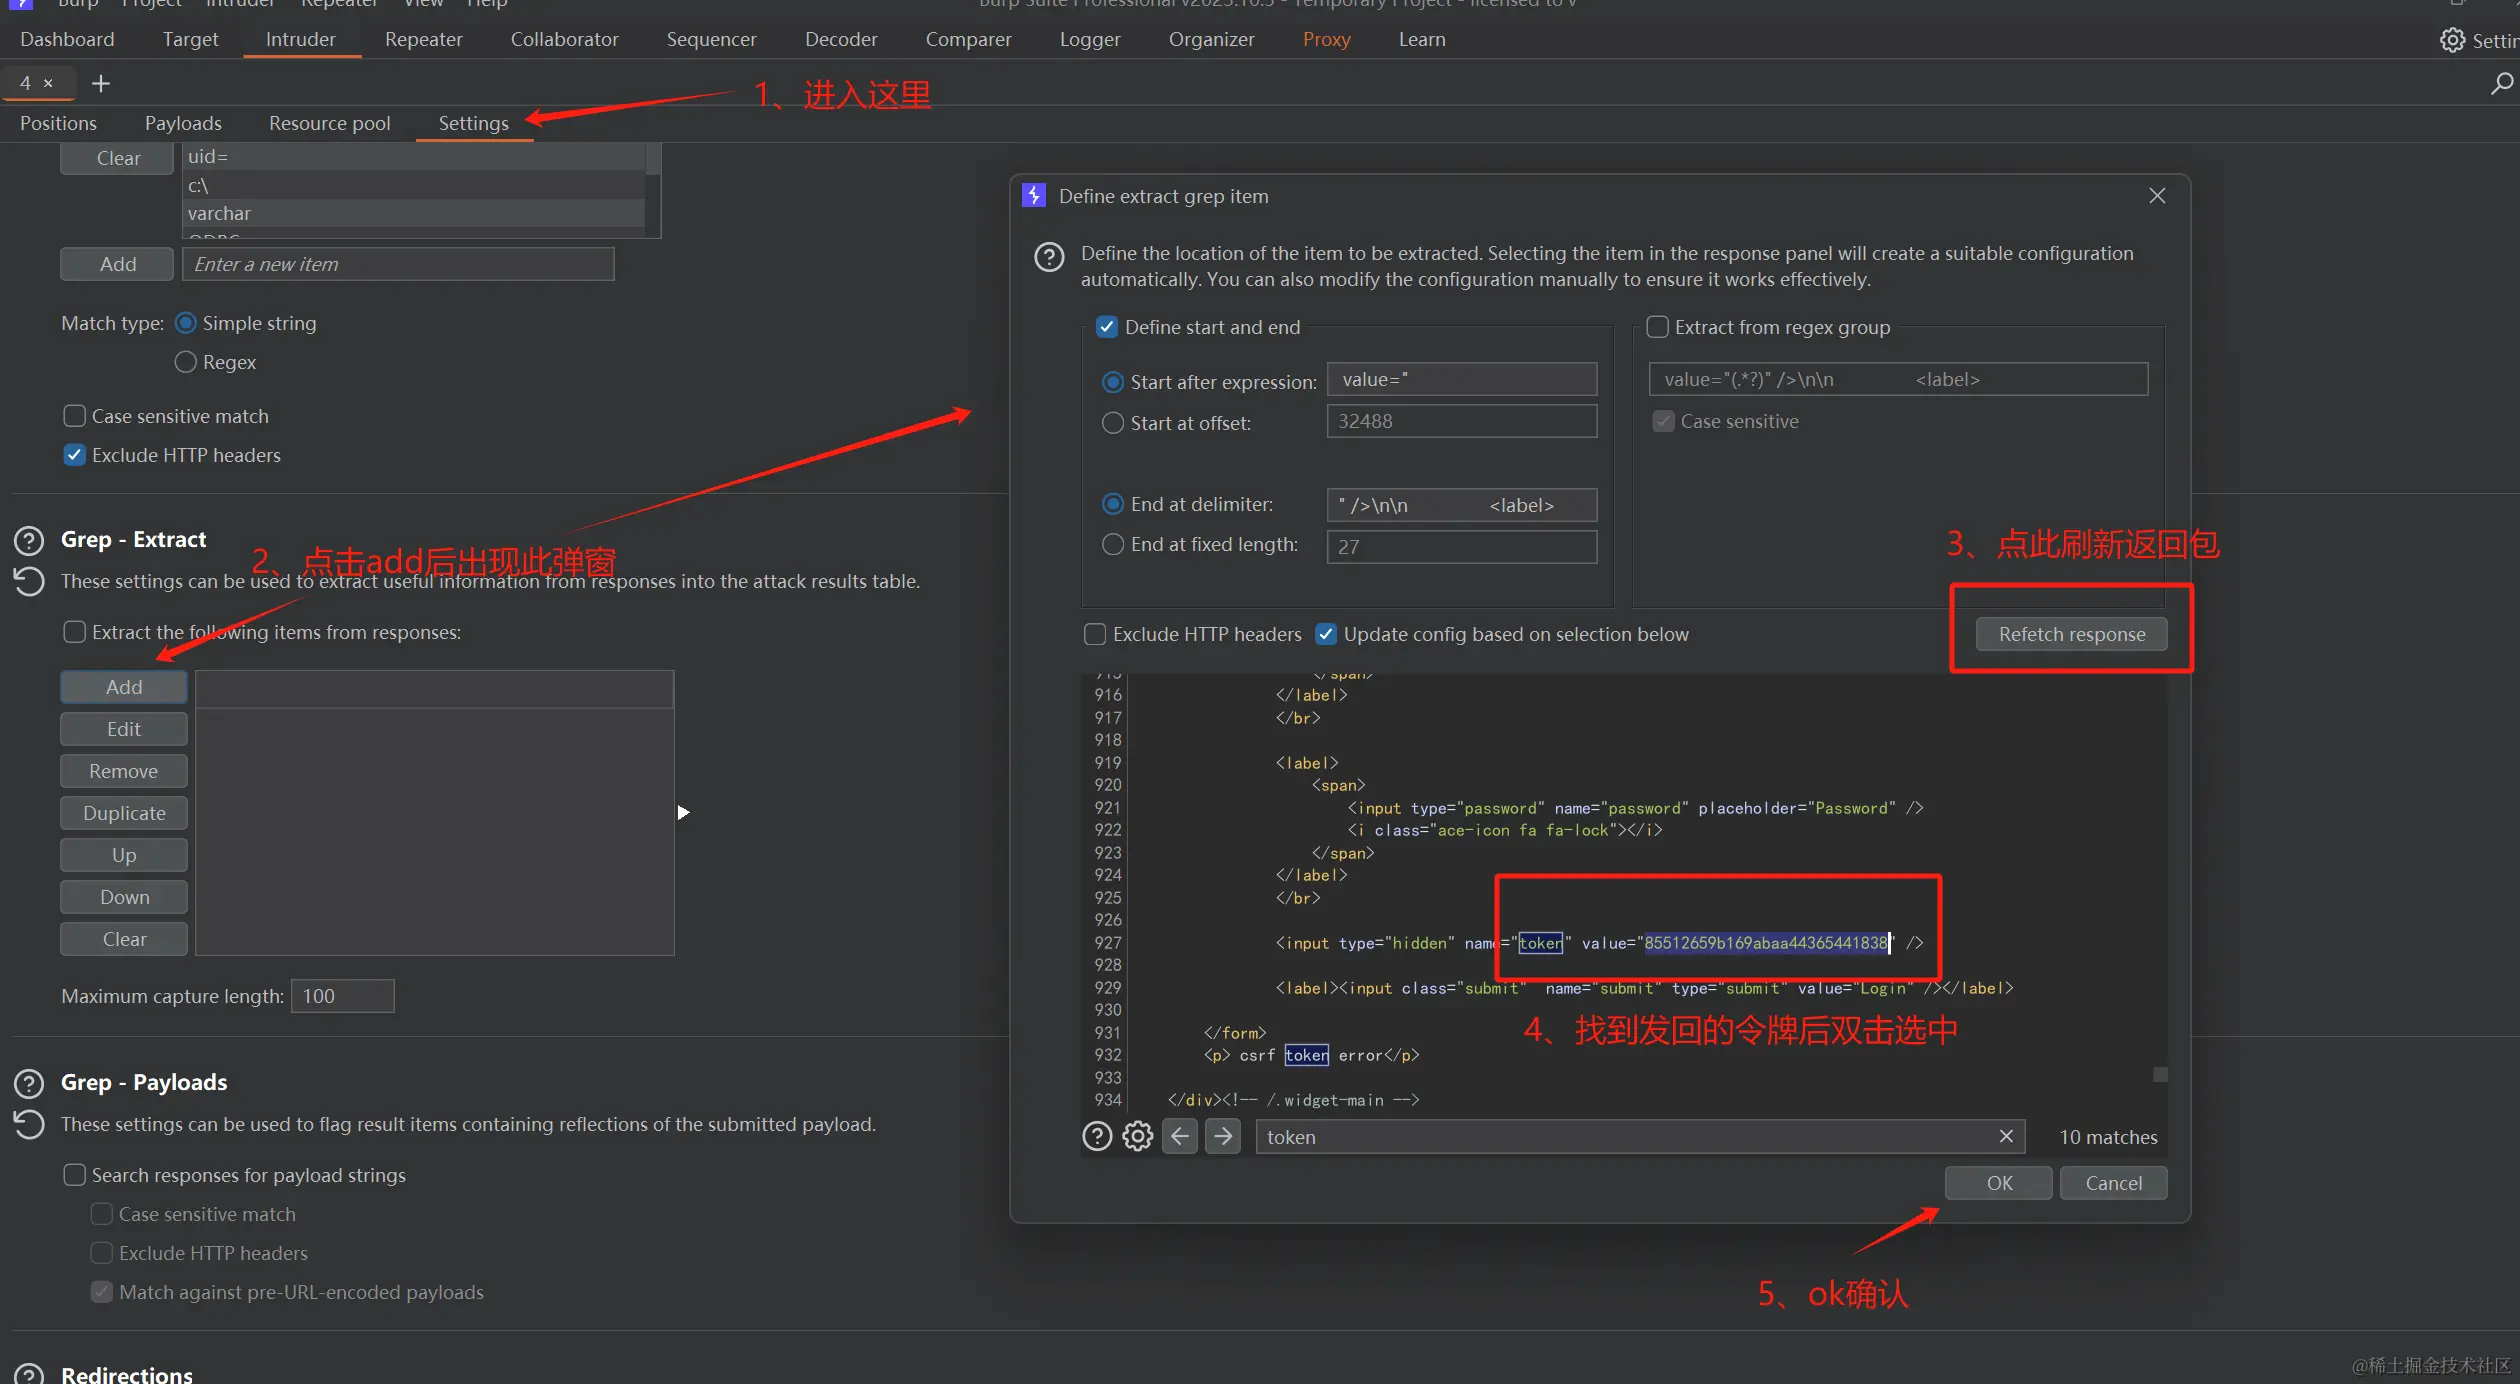The height and width of the screenshot is (1384, 2520).
Task: Open Grep - Payloads help icon
Action: click(29, 1083)
